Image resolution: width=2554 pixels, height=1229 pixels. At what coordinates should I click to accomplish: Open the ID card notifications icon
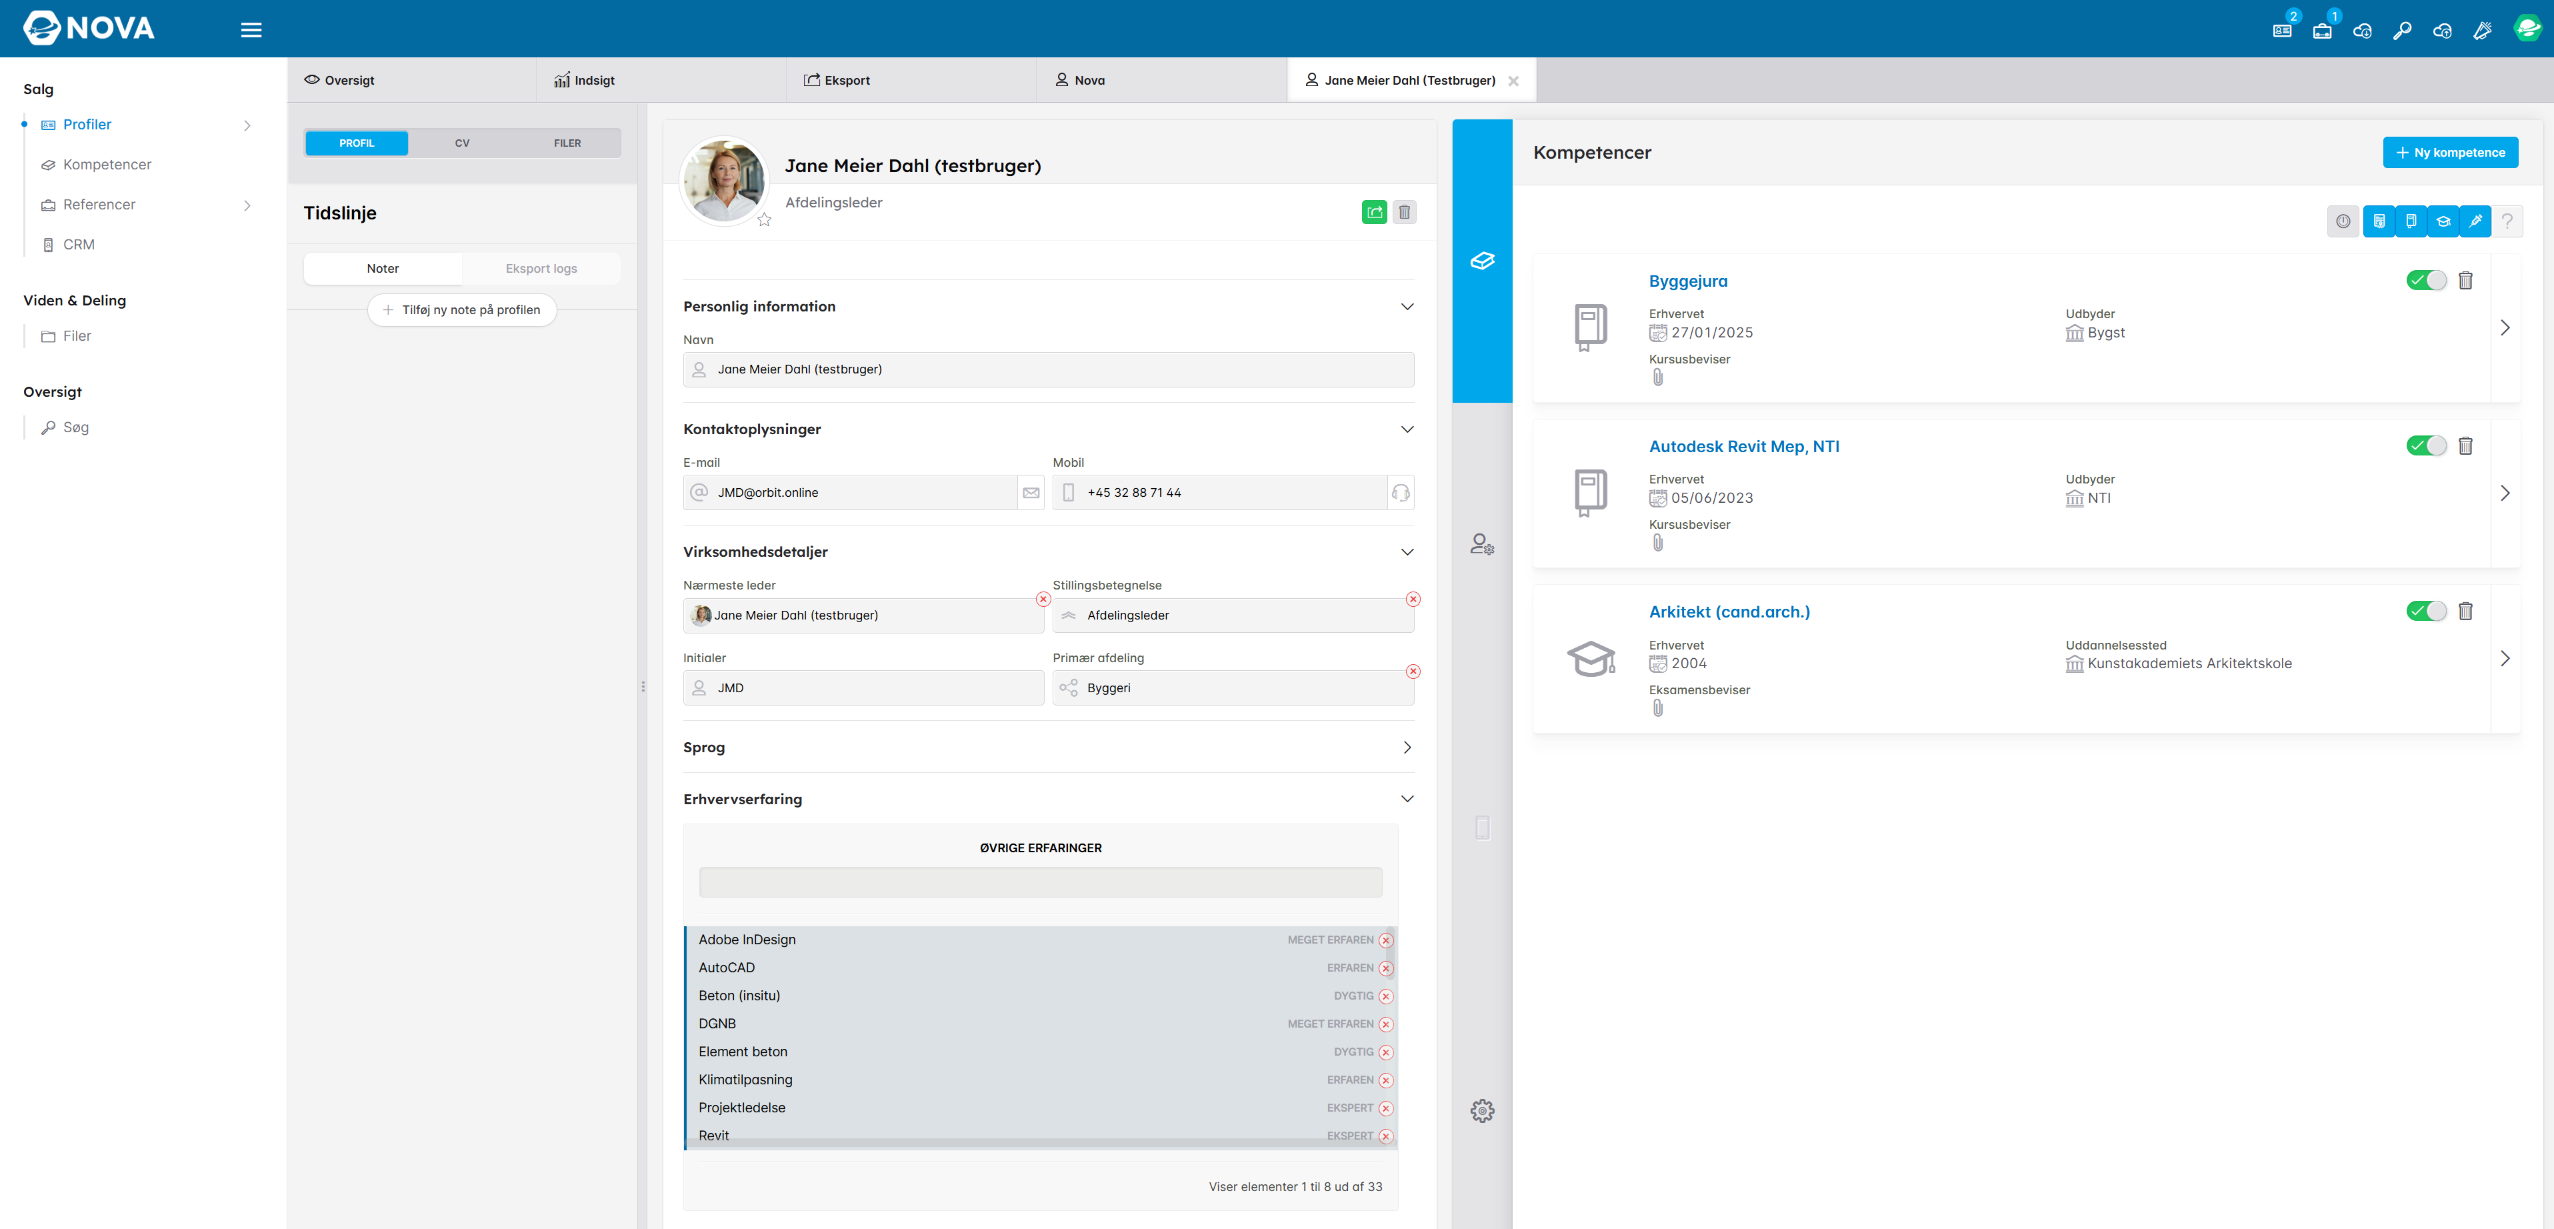2282,30
